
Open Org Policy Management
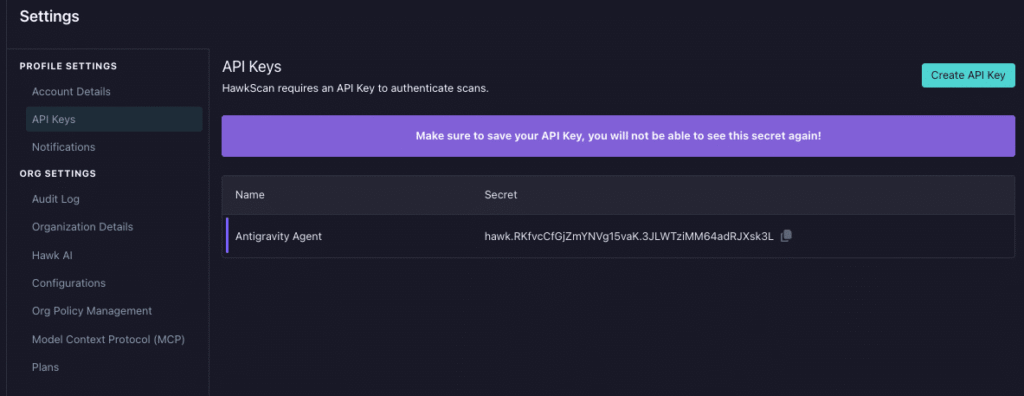point(91,311)
